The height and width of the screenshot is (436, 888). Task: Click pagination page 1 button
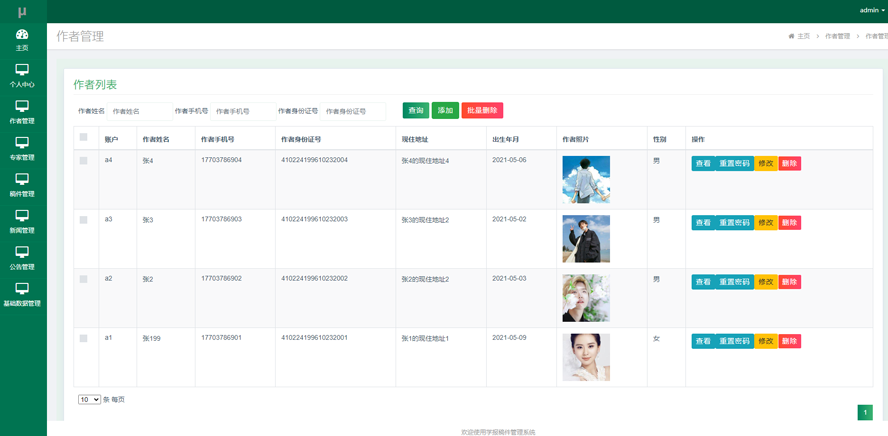865,413
